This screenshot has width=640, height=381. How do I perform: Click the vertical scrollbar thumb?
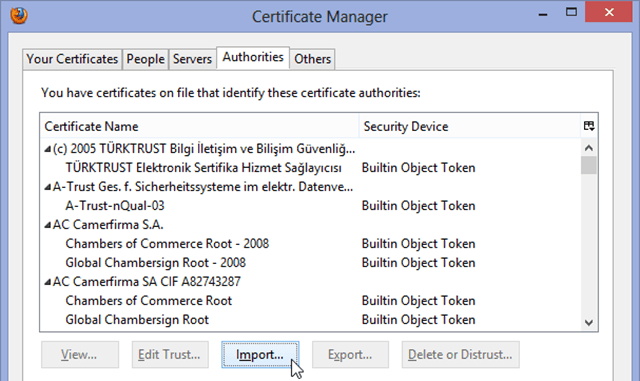(589, 165)
